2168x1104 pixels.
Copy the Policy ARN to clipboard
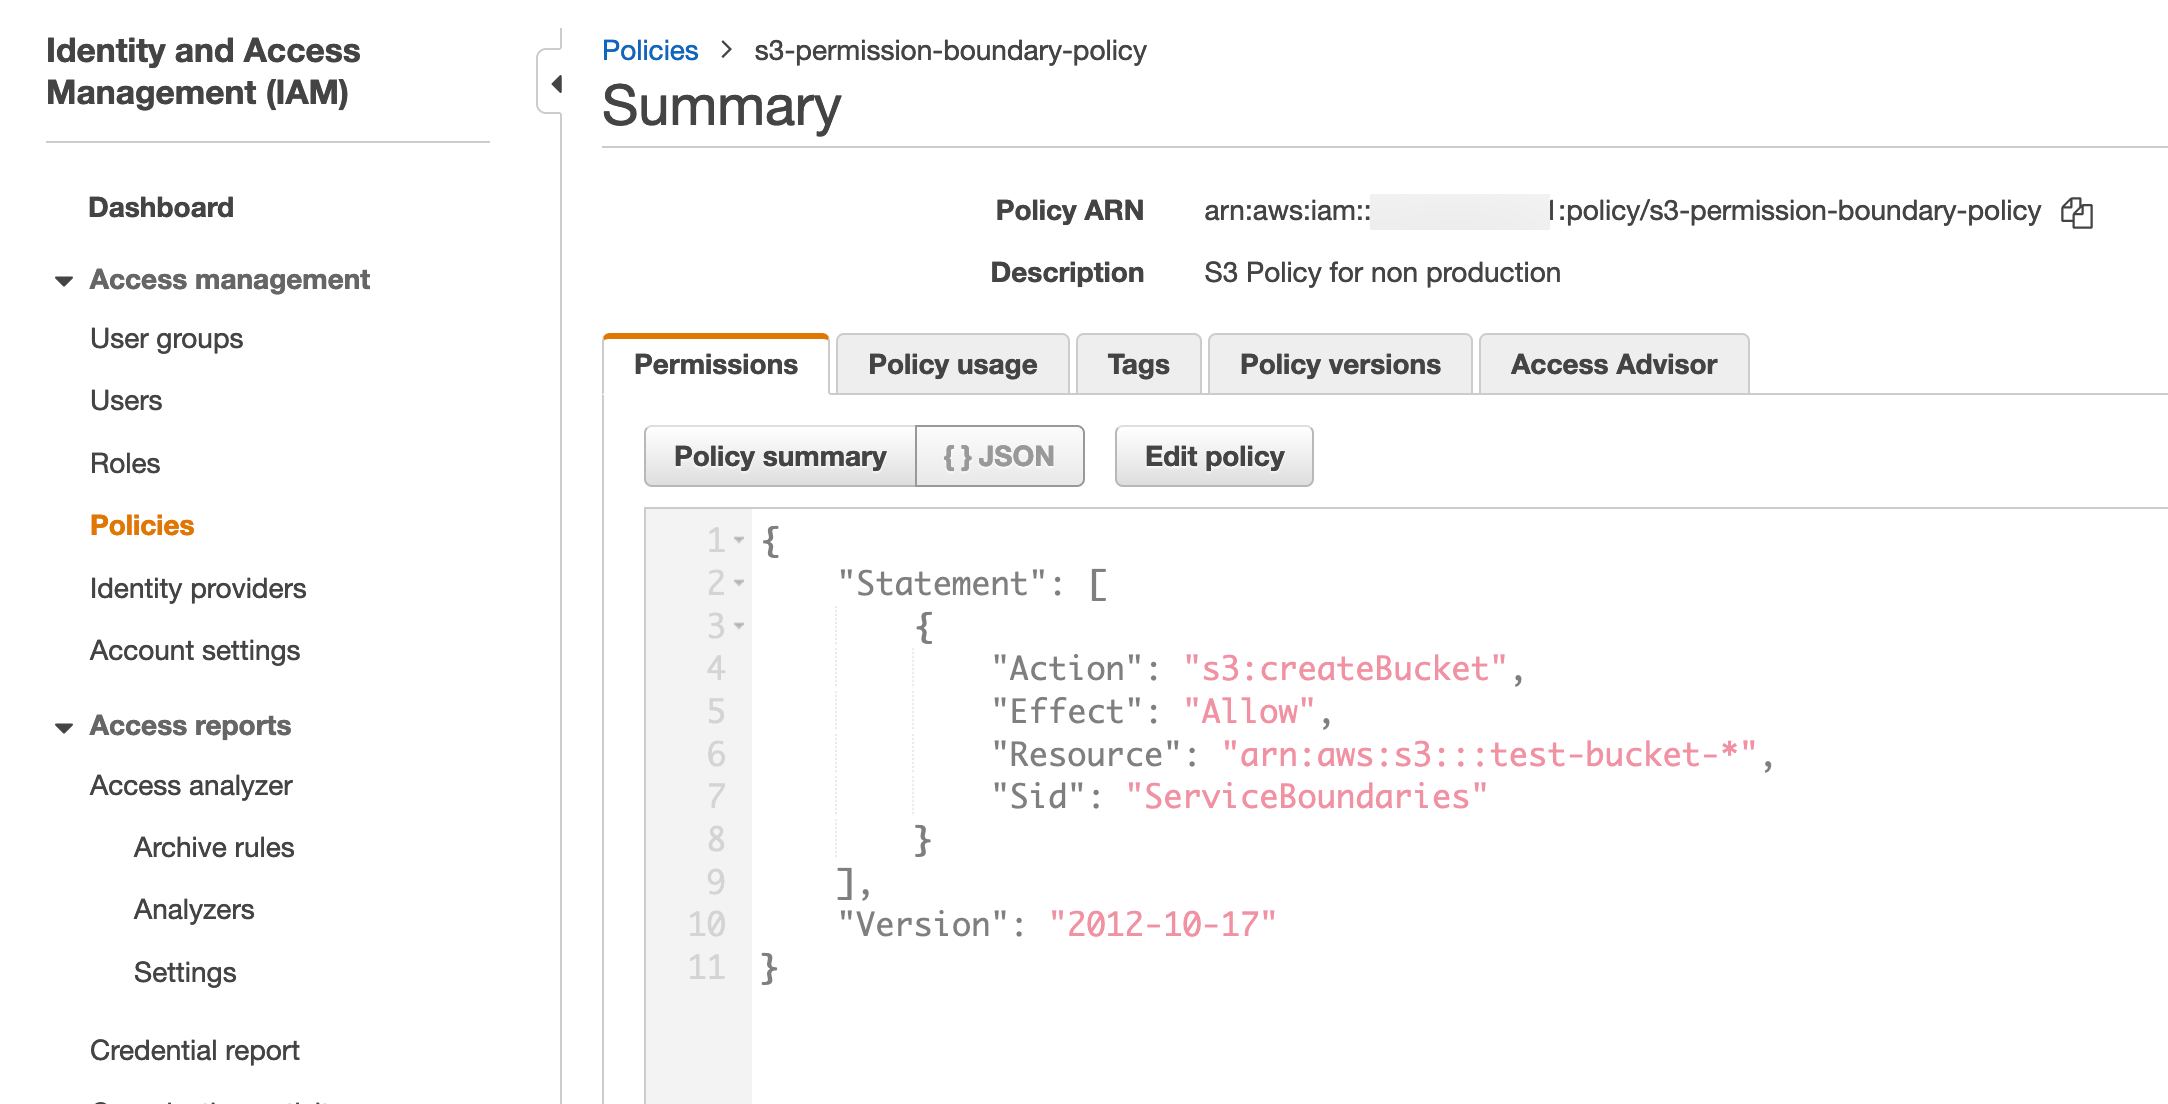tap(2076, 212)
